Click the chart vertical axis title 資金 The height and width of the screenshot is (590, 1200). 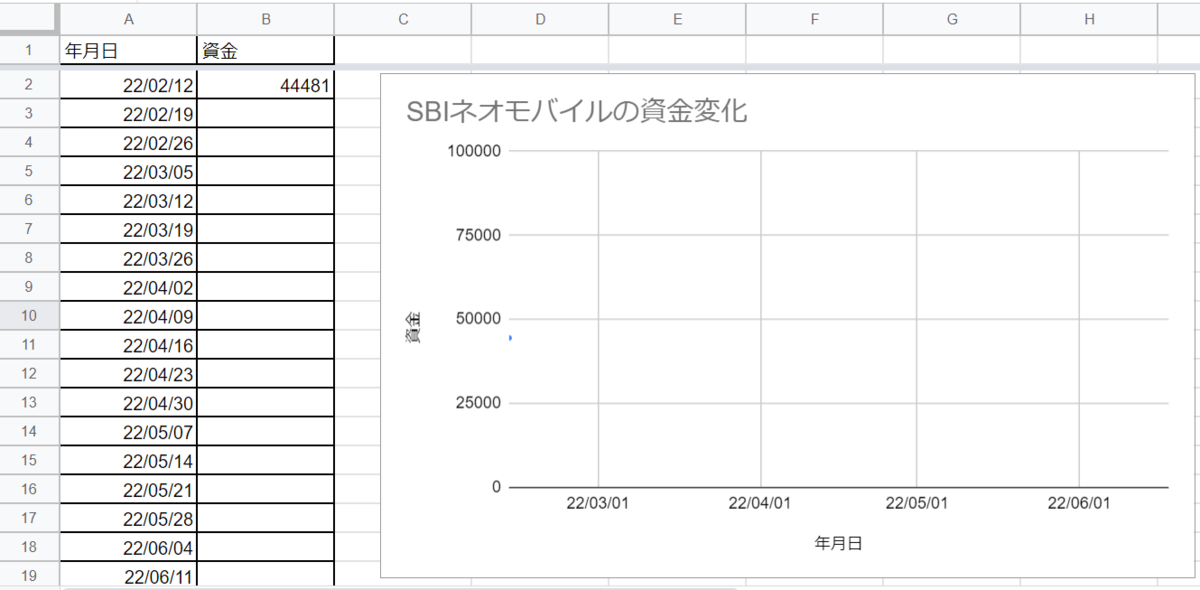click(x=412, y=326)
